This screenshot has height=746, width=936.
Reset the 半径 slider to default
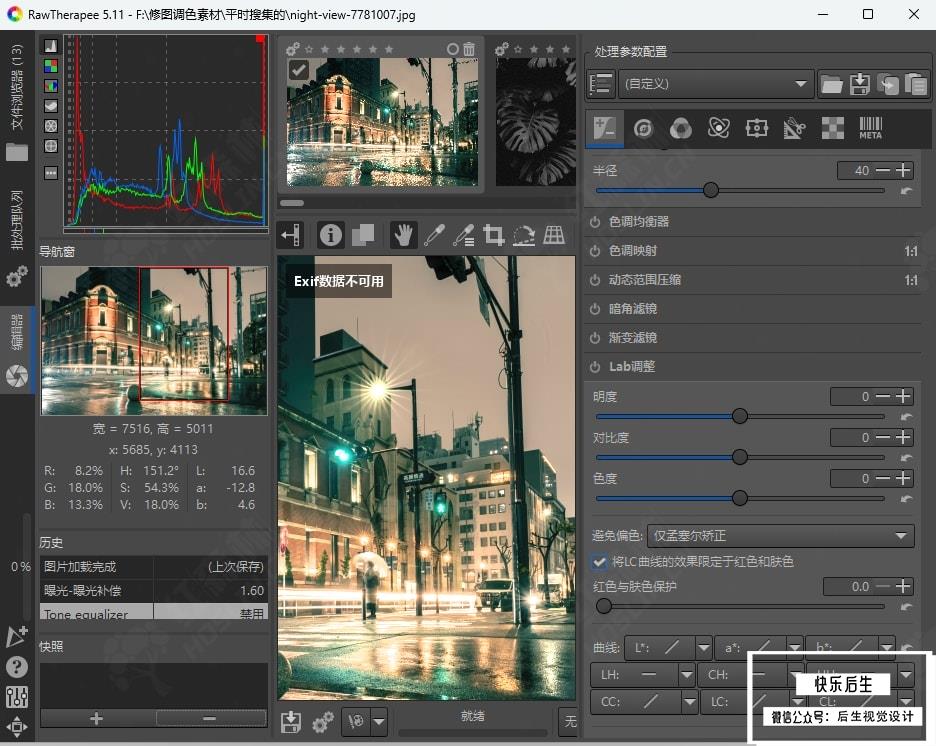(x=906, y=191)
